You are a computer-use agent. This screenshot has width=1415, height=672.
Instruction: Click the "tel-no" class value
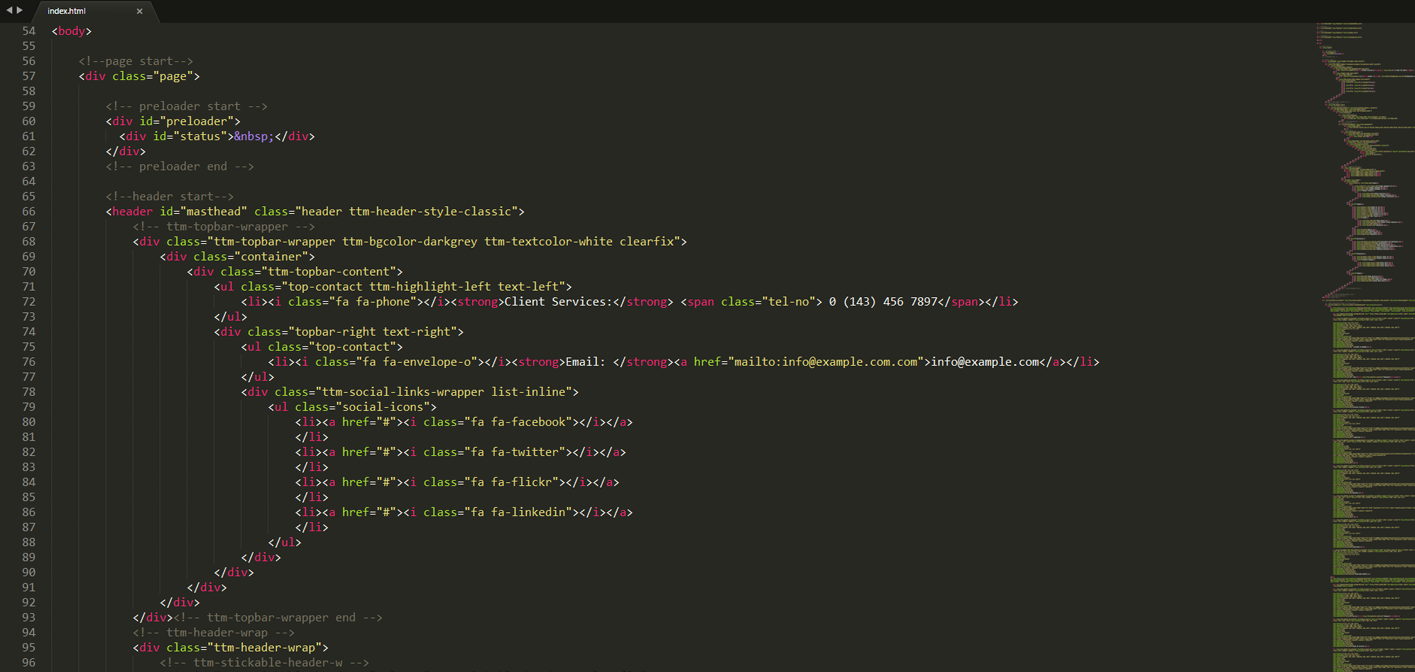789,301
